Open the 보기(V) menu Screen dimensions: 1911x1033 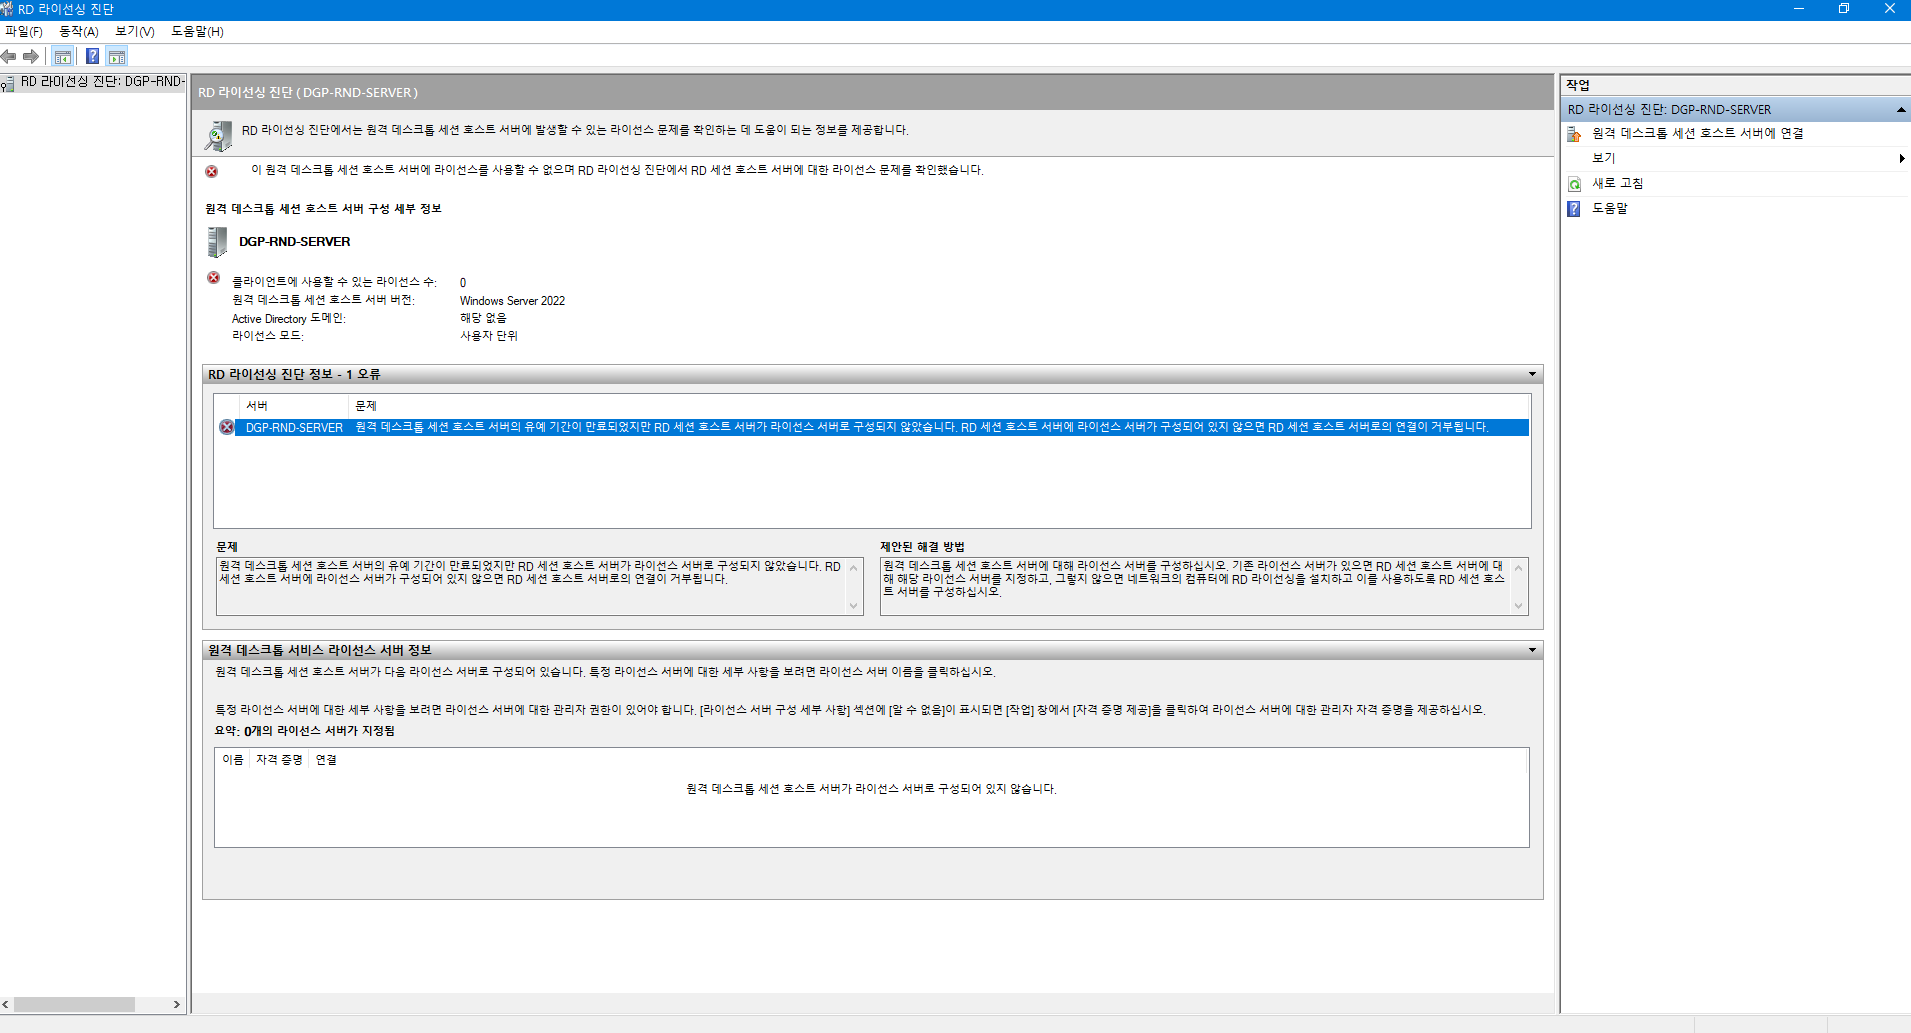point(135,32)
